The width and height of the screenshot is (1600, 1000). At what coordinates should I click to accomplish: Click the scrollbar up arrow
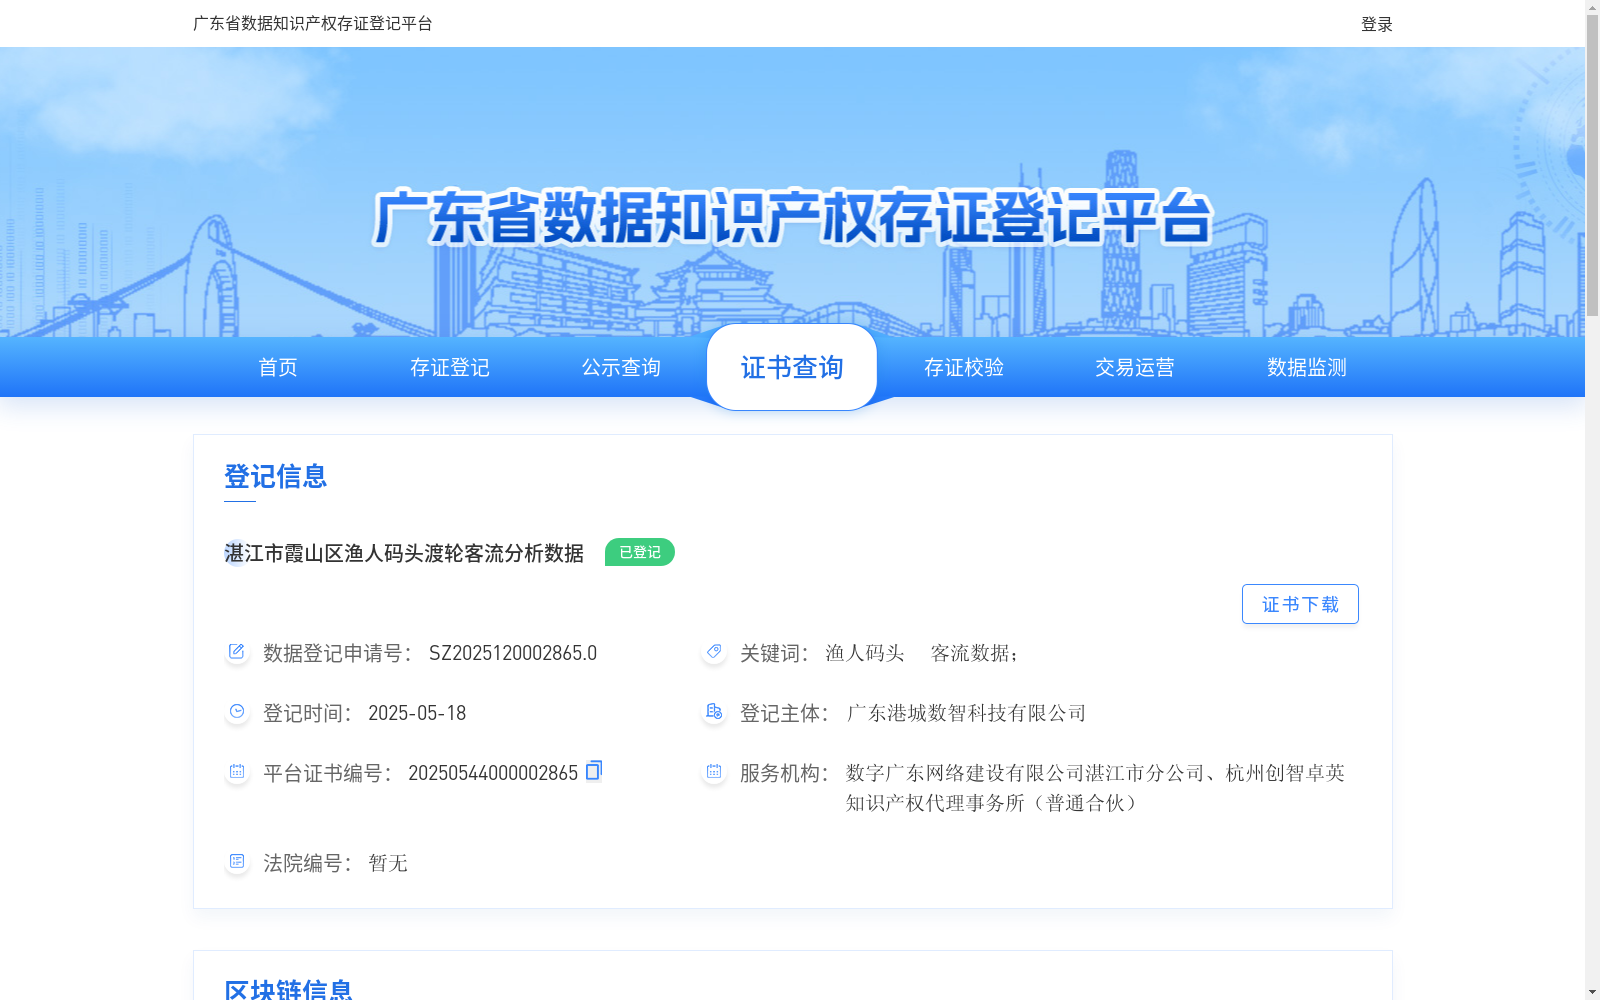pos(1592,7)
